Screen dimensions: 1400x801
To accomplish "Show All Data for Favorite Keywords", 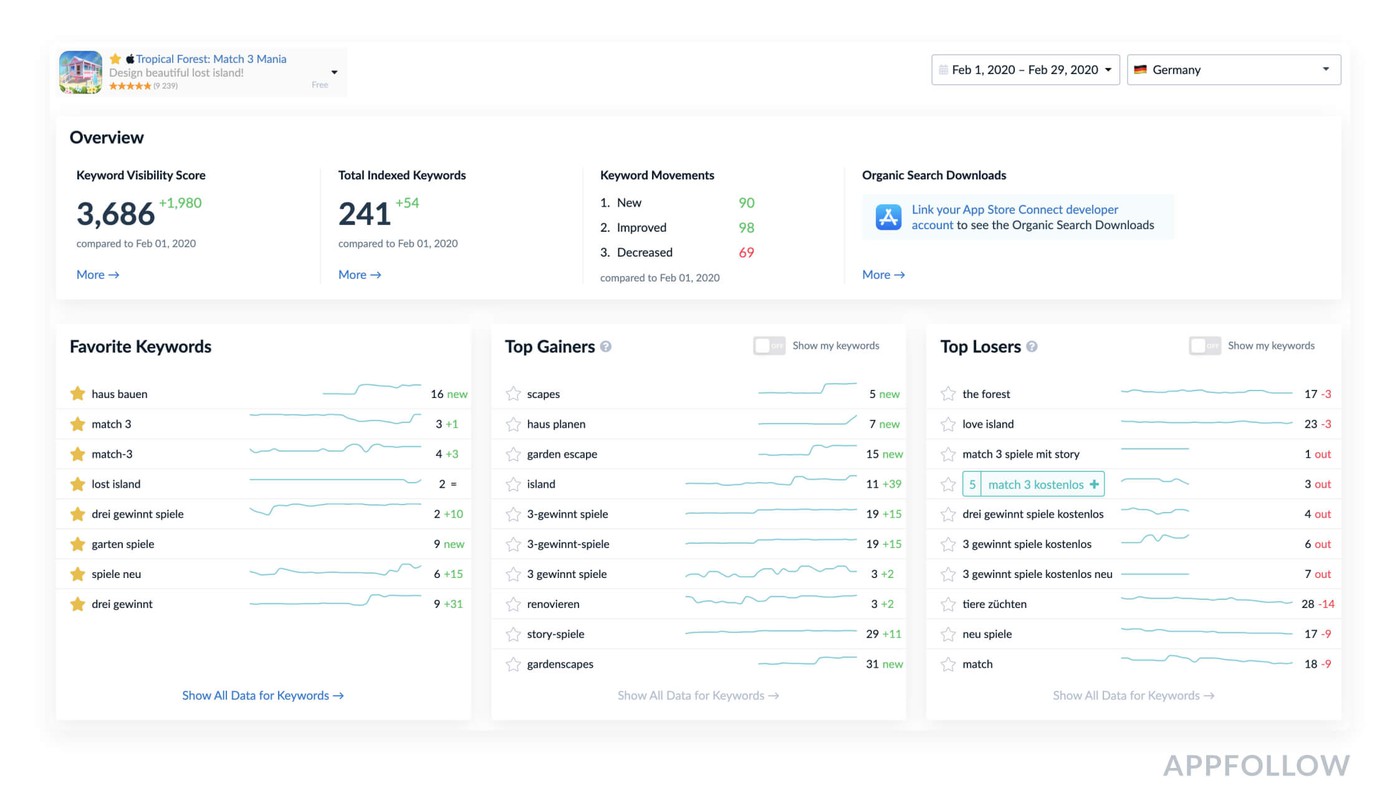I will [x=262, y=696].
